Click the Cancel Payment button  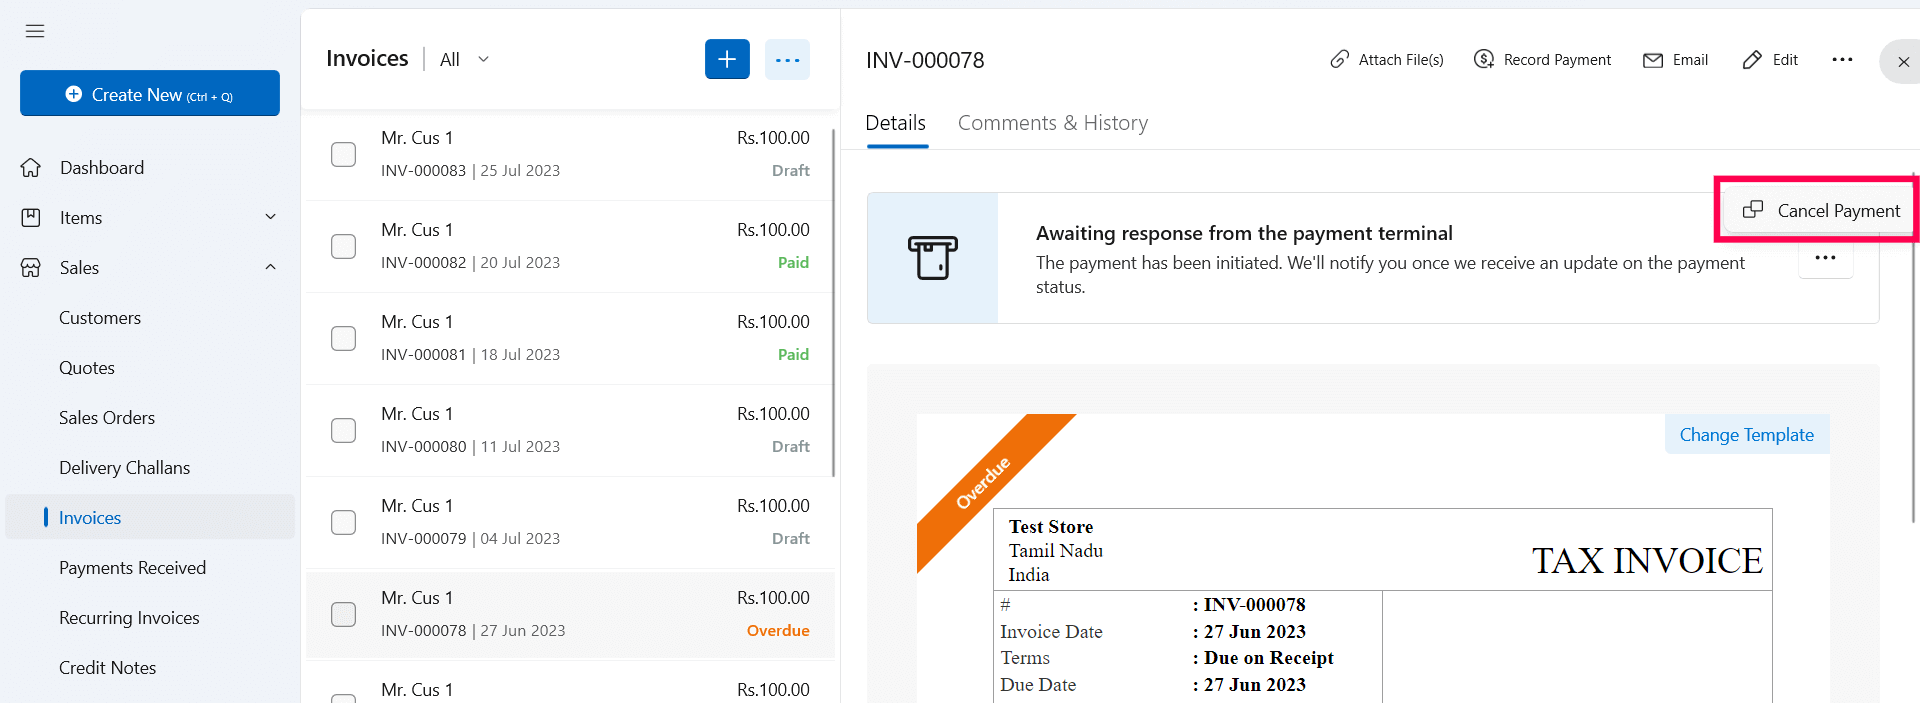click(x=1821, y=211)
